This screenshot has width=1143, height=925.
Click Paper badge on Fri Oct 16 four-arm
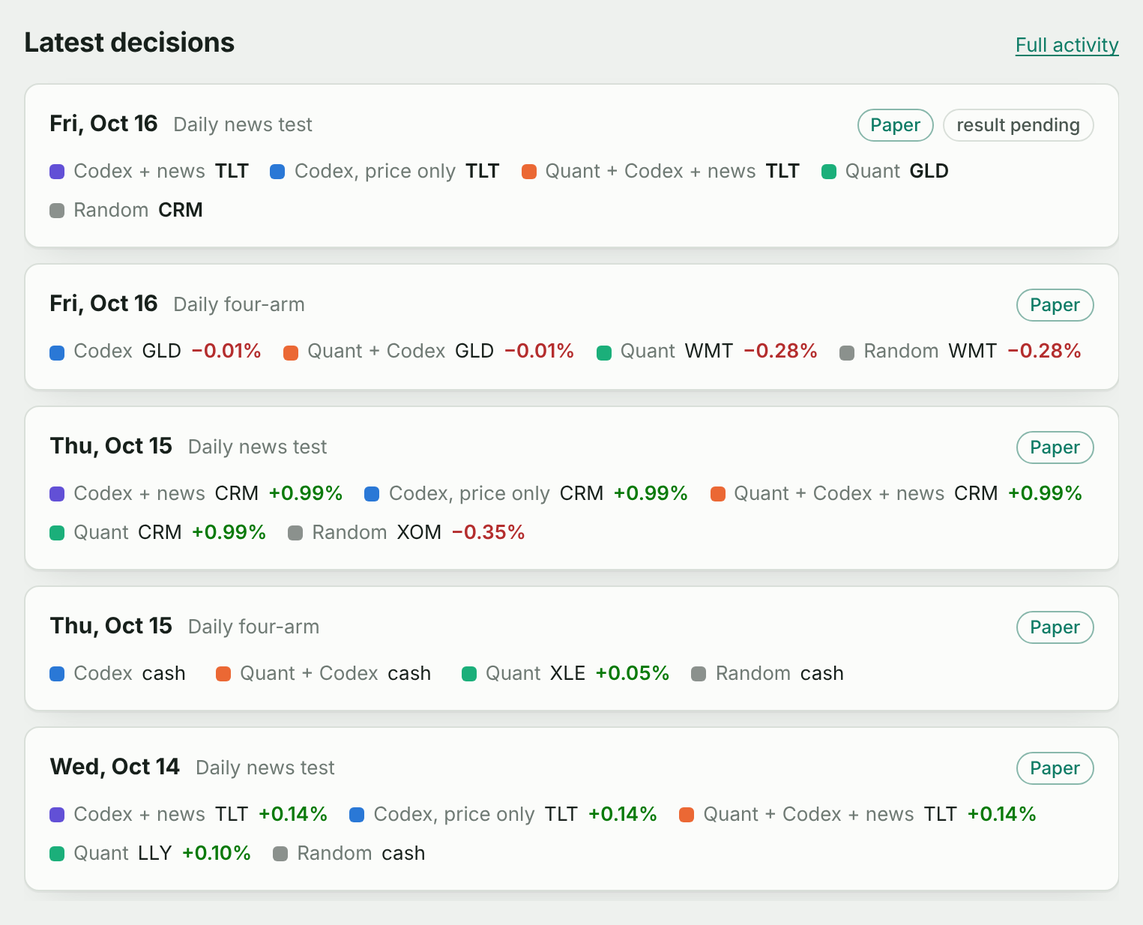click(1055, 305)
